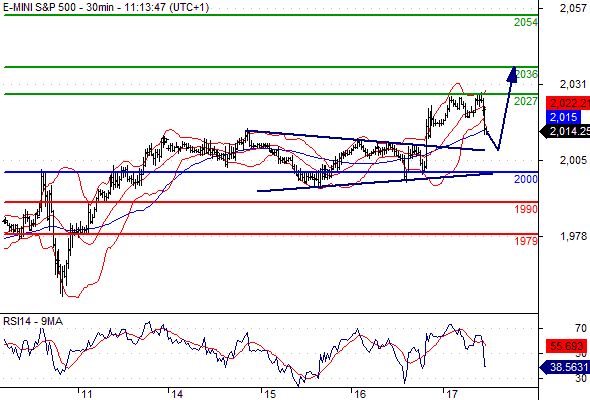The width and height of the screenshot is (590, 400).
Task: Click the blue 2,015 price tag
Action: pyautogui.click(x=563, y=117)
